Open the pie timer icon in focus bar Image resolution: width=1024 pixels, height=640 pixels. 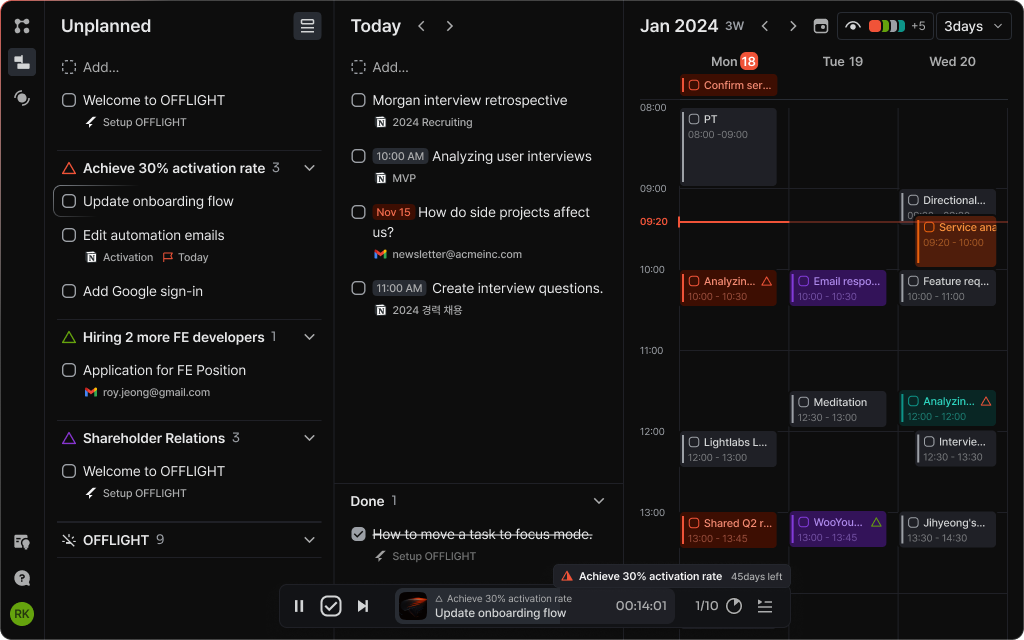pyautogui.click(x=734, y=606)
